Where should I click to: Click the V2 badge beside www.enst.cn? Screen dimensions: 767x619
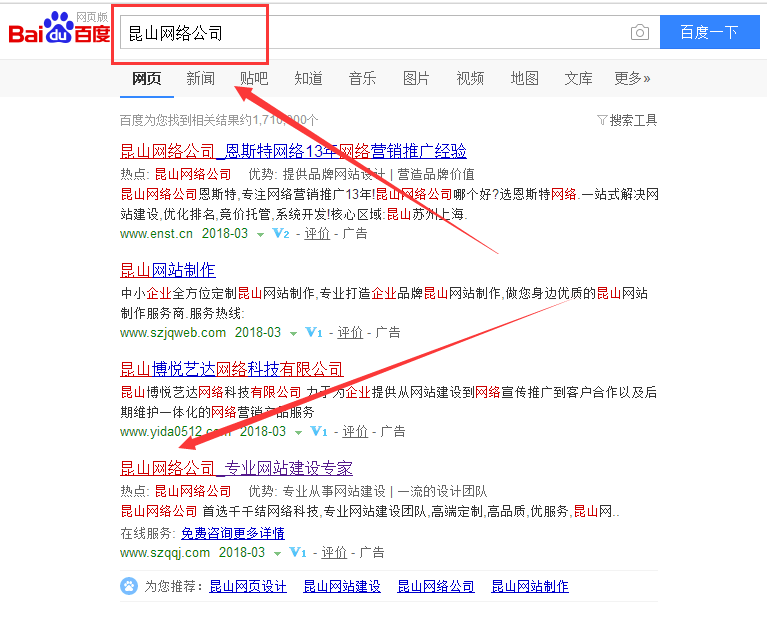tap(280, 234)
